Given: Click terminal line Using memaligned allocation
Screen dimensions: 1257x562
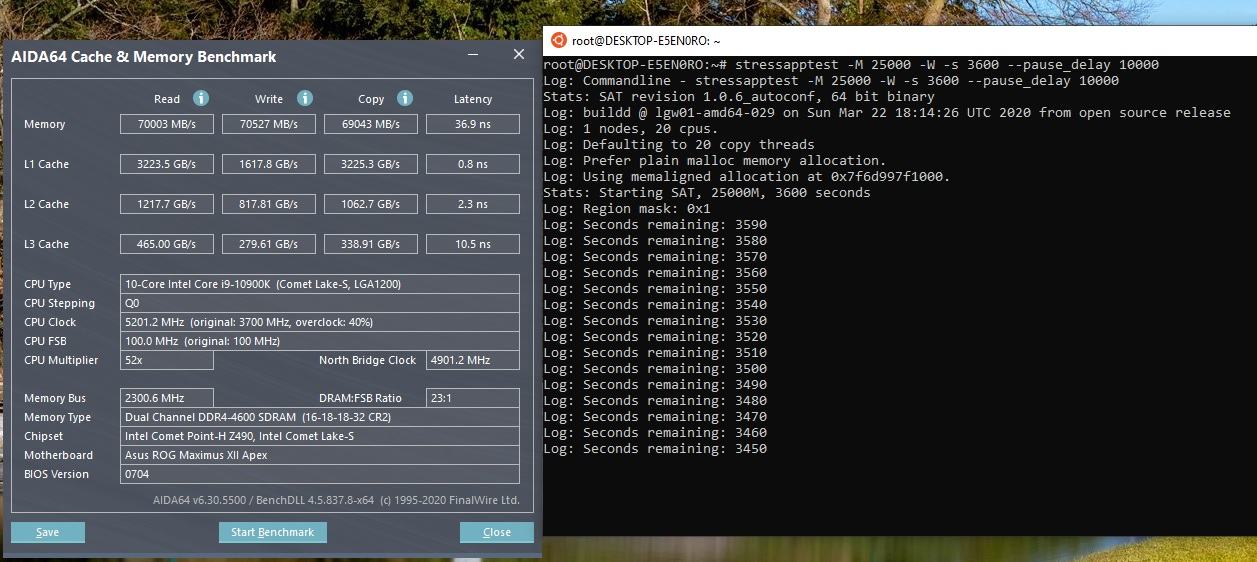Looking at the screenshot, I should pyautogui.click(x=747, y=176).
